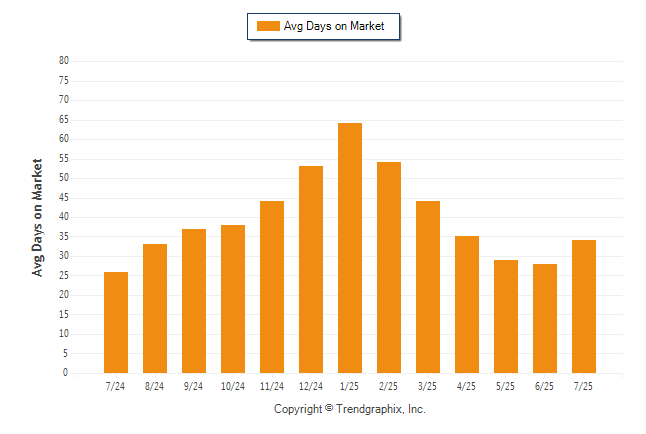This screenshot has height=434, width=646.
Task: Click the 3/25 bar
Action: [x=428, y=287]
